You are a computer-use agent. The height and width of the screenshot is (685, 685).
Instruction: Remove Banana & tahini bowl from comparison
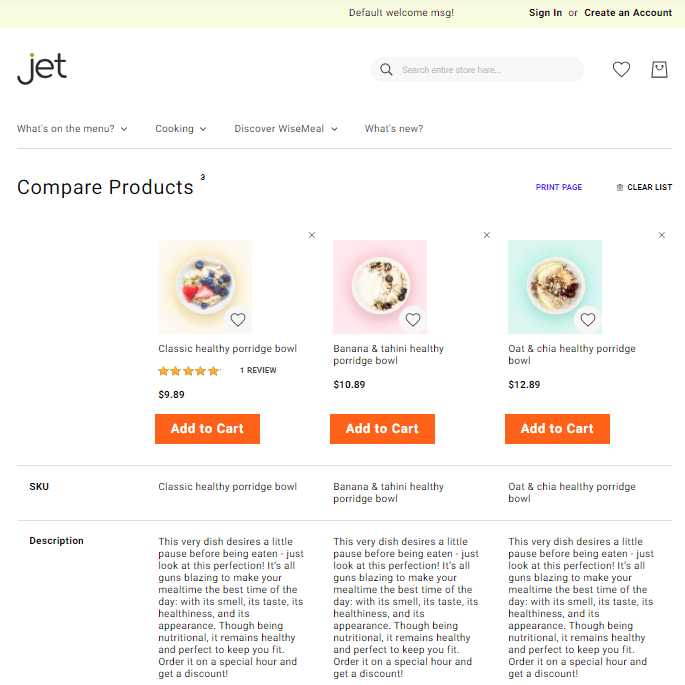487,235
